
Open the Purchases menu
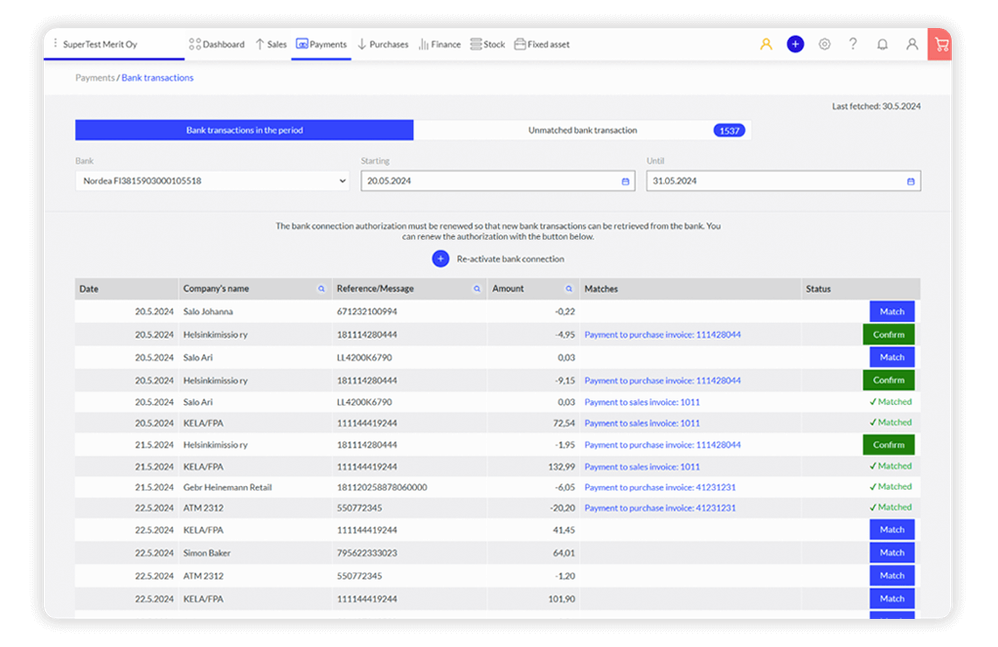[383, 44]
